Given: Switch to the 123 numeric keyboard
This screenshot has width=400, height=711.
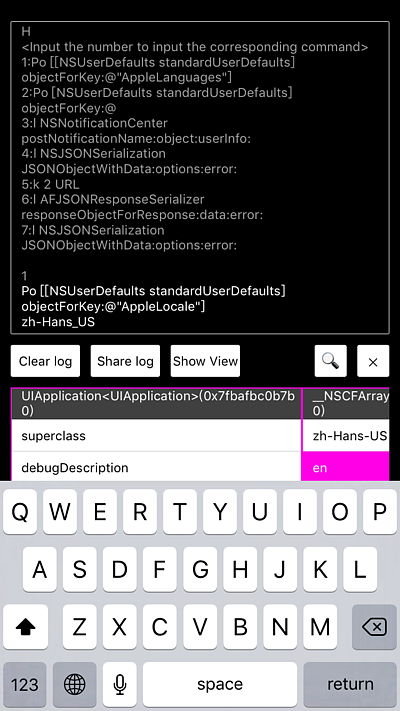Looking at the screenshot, I should [24, 684].
